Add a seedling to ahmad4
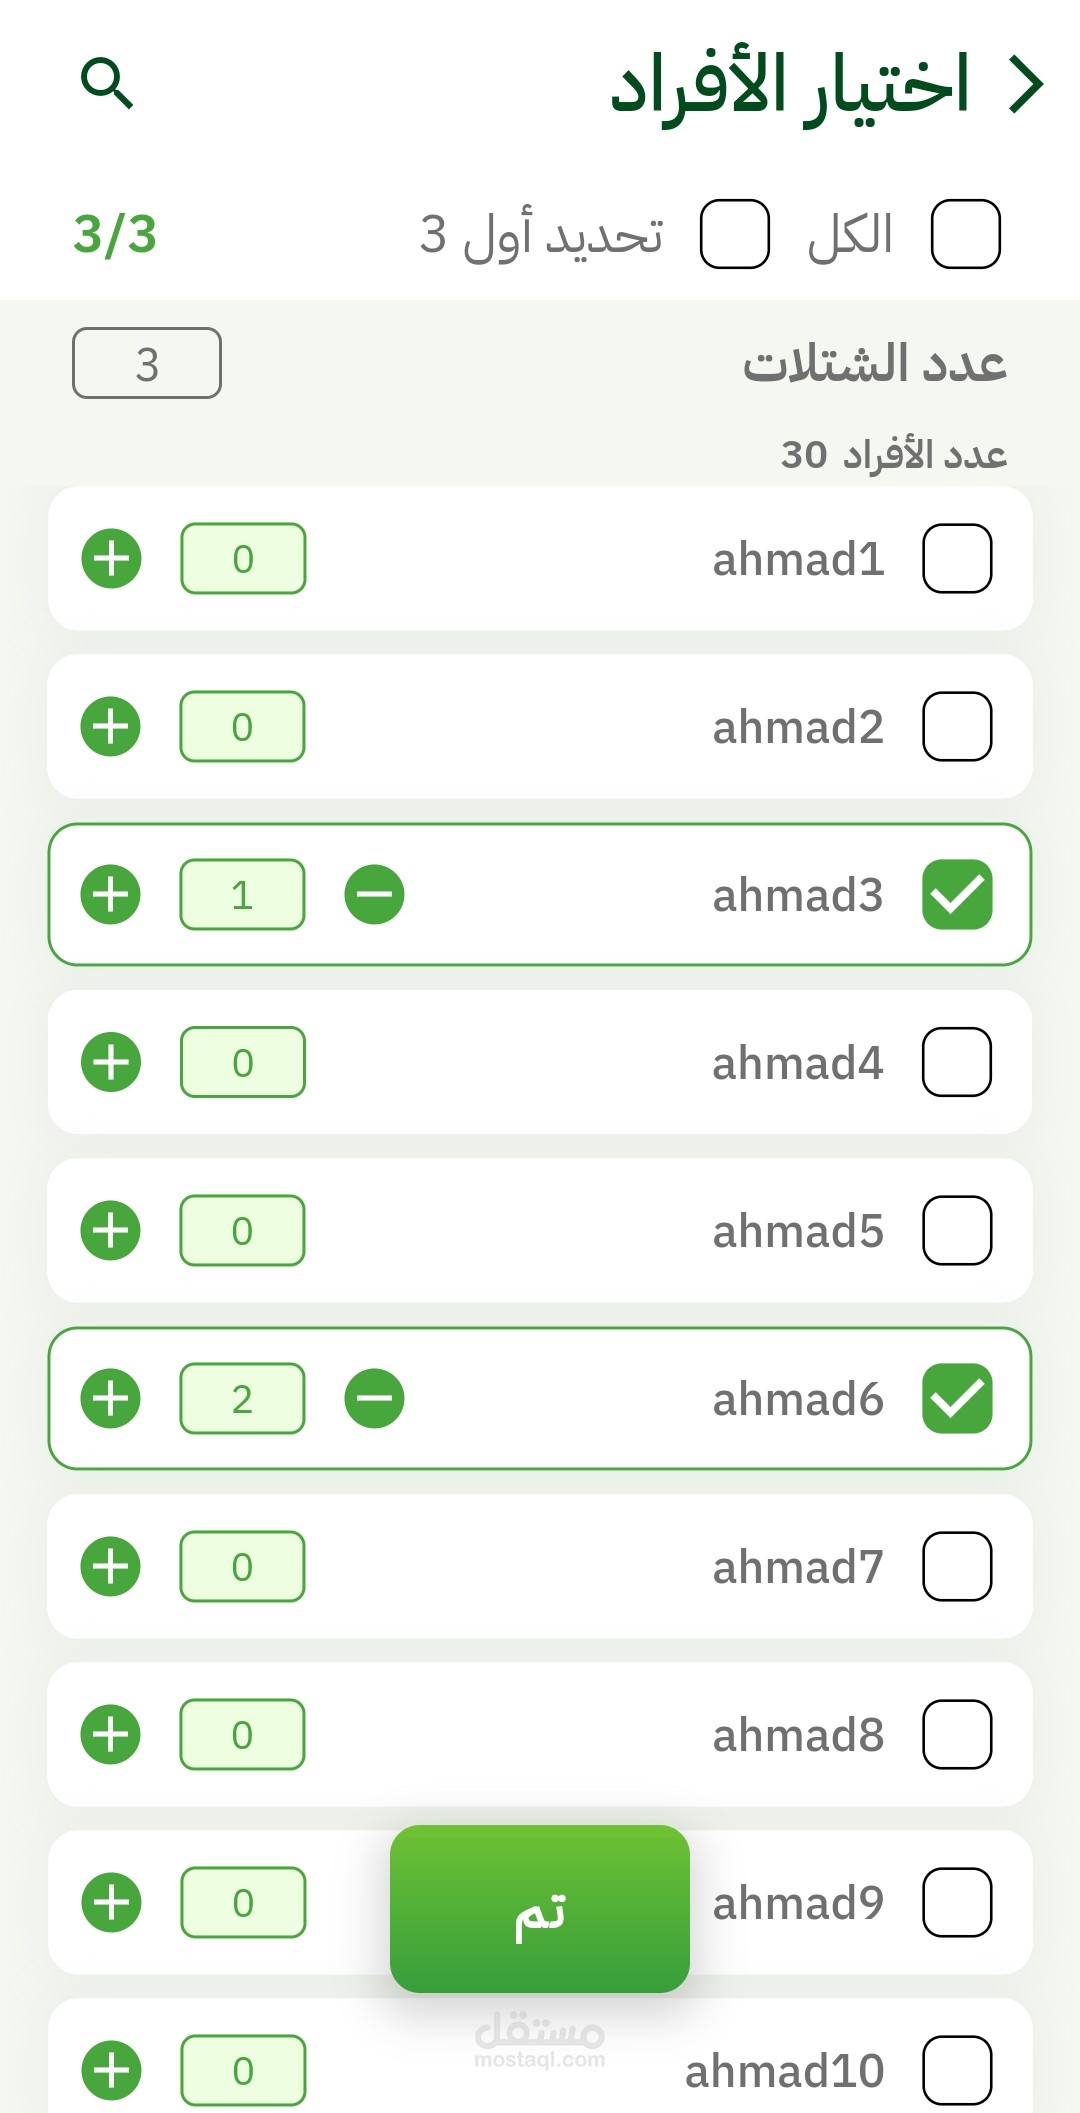The width and height of the screenshot is (1080, 2113). (111, 1062)
